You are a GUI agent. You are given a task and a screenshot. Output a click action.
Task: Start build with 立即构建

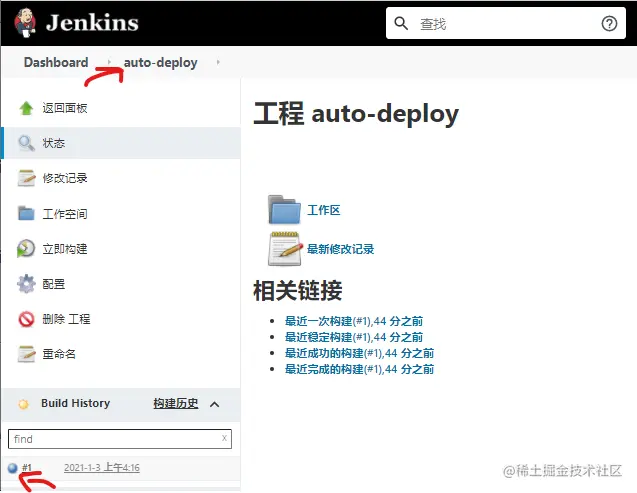click(x=65, y=249)
